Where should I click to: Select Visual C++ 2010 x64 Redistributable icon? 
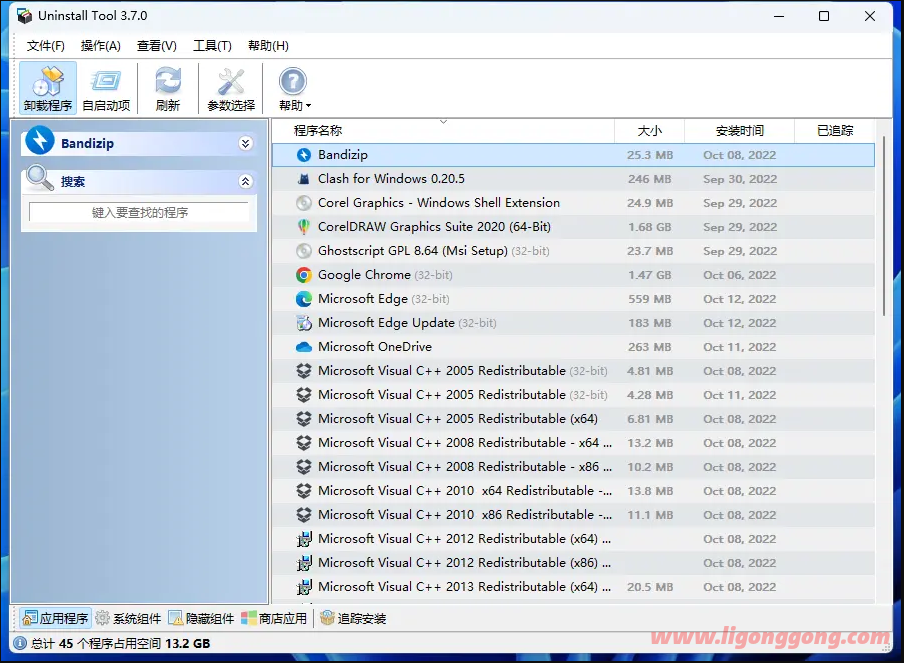[304, 491]
